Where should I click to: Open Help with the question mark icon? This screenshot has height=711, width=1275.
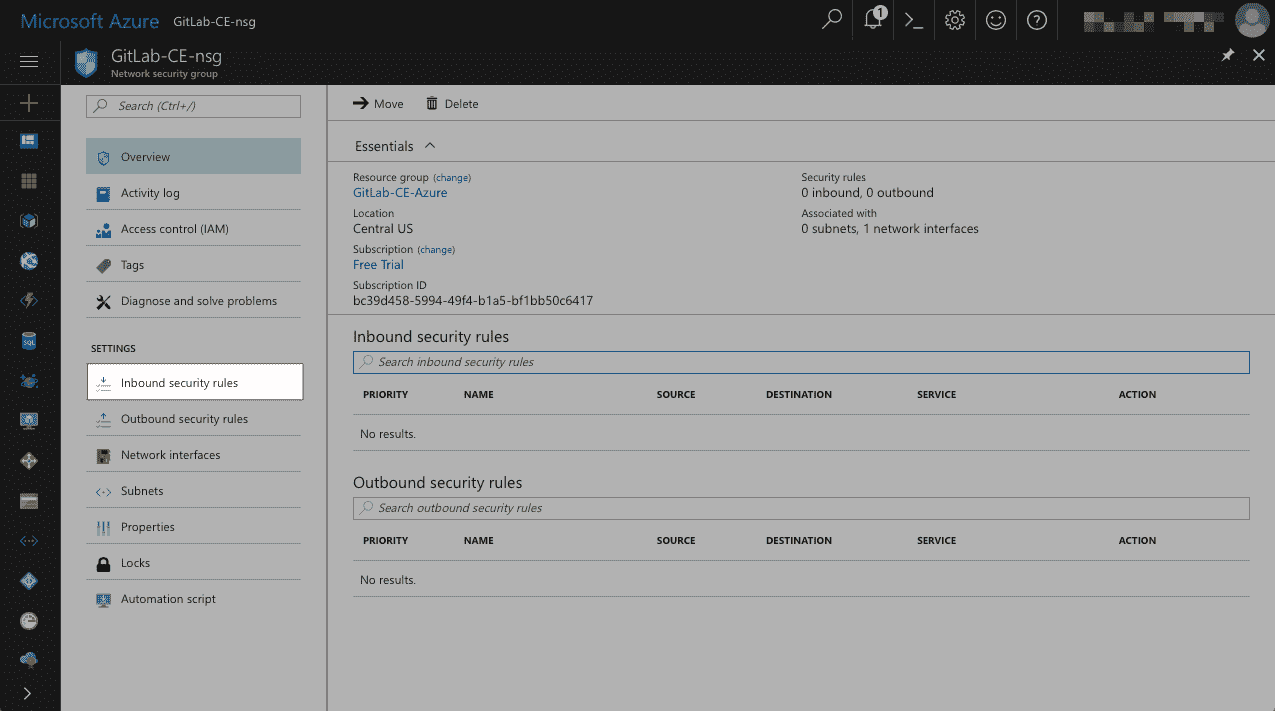pos(1036,20)
